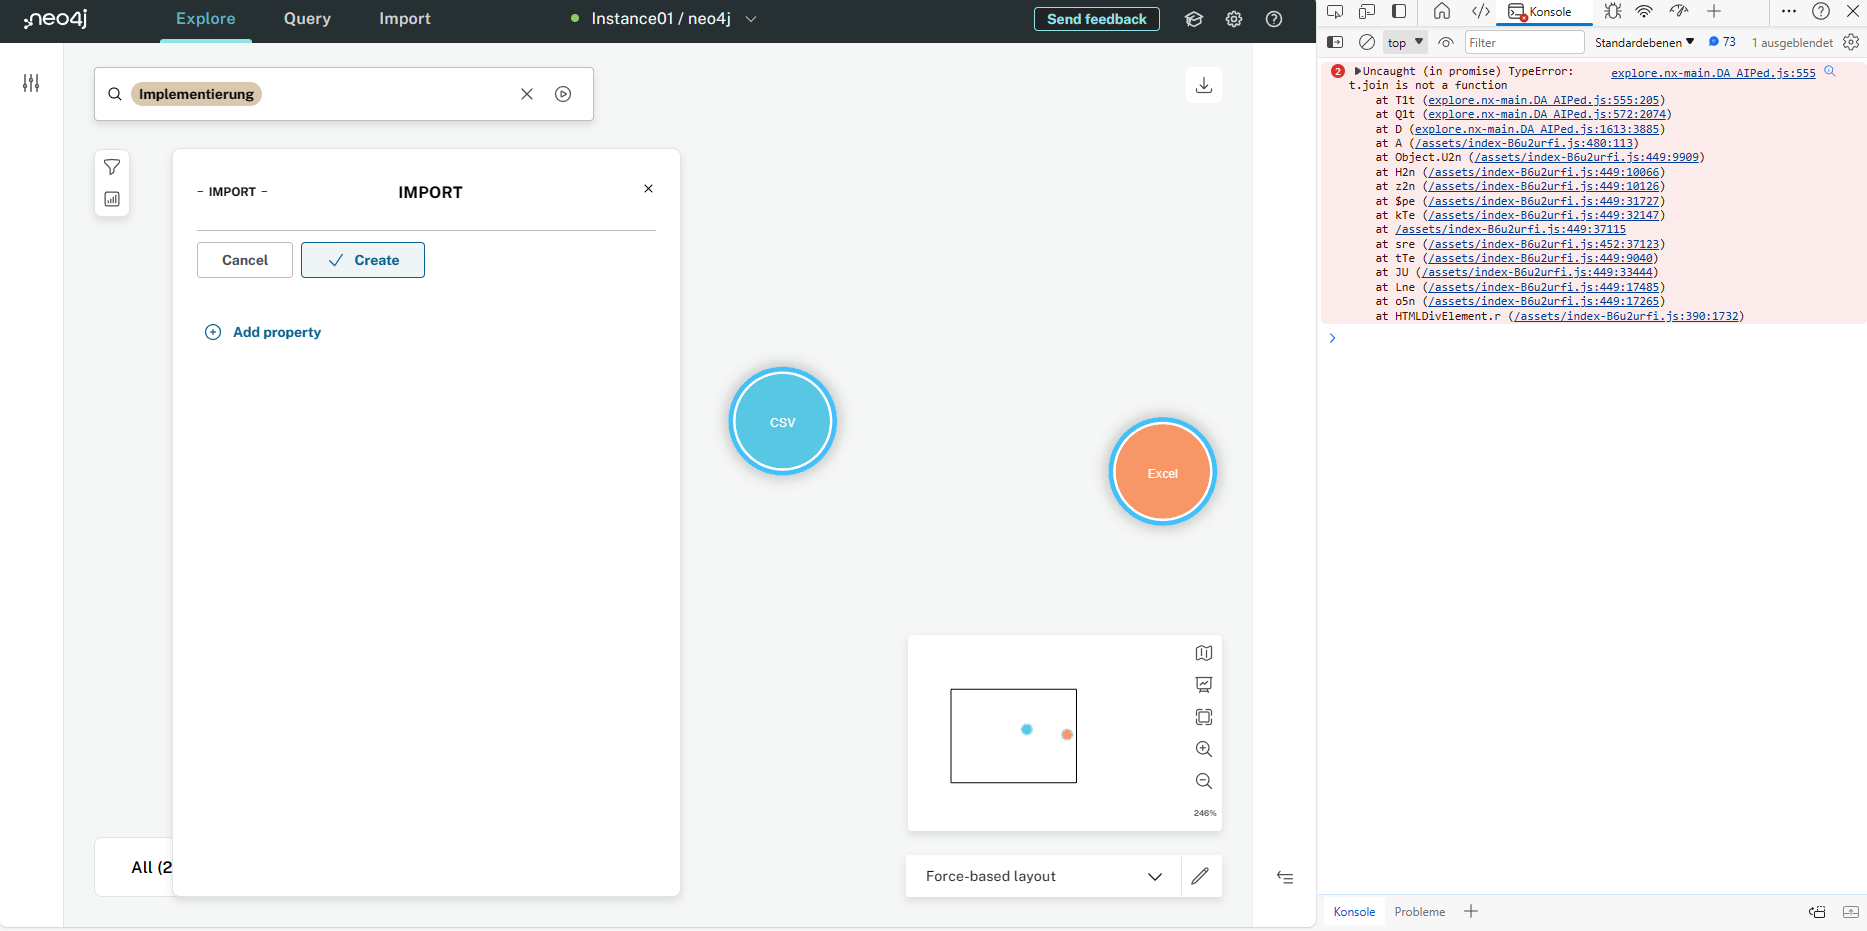Image resolution: width=1867 pixels, height=931 pixels.
Task: Toggle live expression eye icon in console
Action: [1445, 42]
